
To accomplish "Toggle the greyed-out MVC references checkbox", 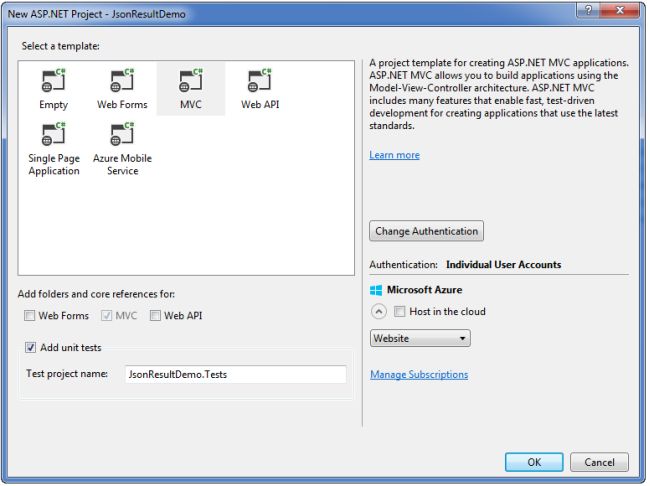I will click(x=107, y=316).
